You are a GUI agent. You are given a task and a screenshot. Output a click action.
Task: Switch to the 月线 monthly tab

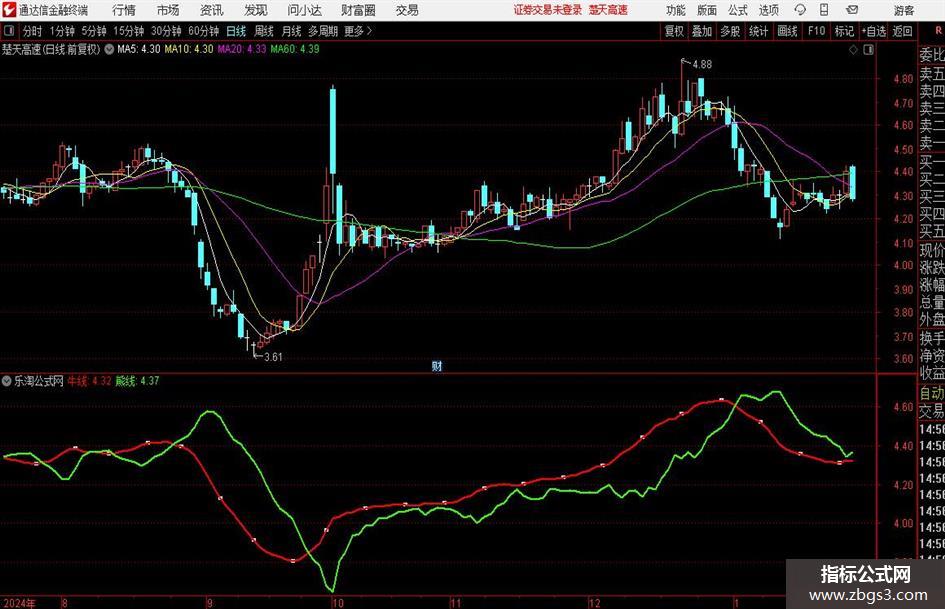292,31
